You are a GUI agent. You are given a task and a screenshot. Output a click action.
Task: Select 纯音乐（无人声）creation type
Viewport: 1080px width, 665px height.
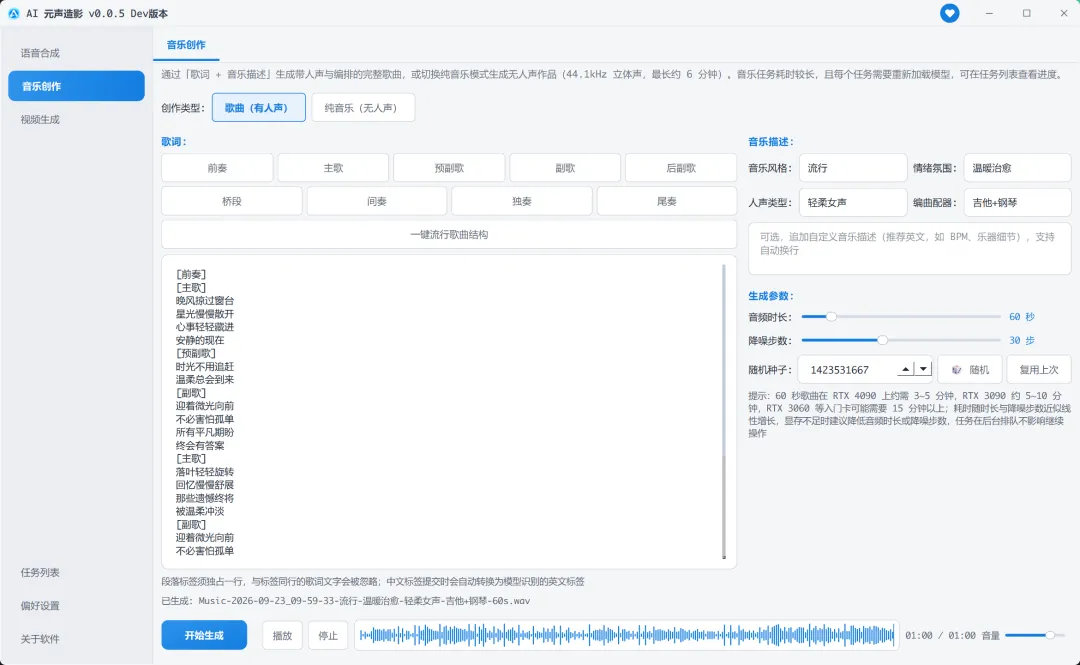tap(363, 108)
